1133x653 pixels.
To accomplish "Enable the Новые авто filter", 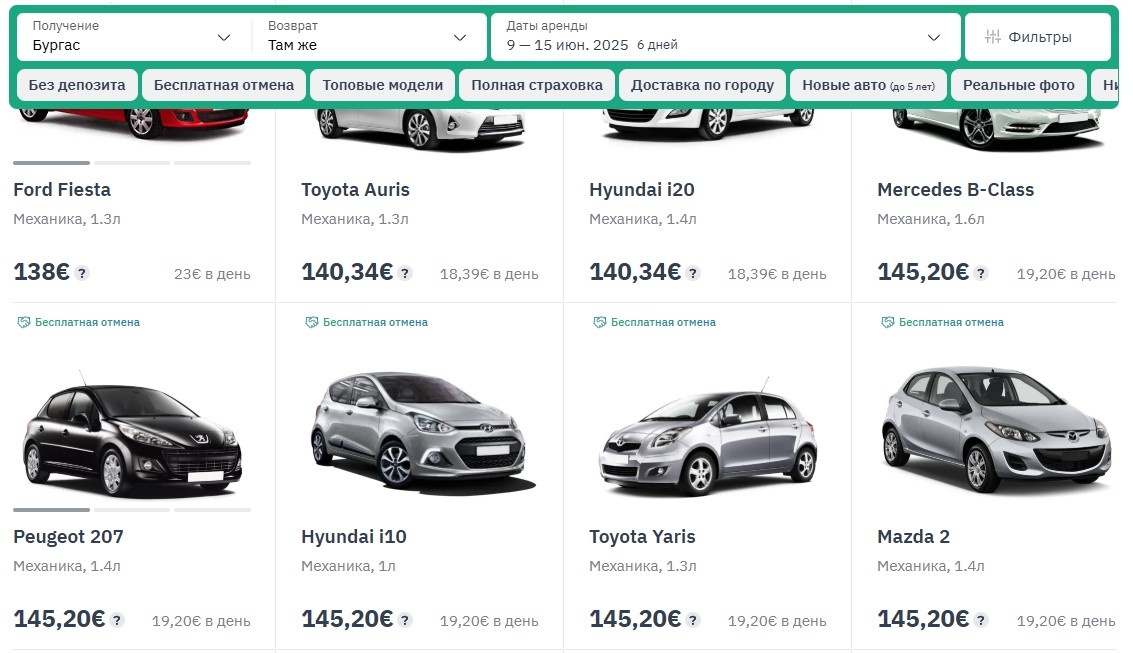I will [x=868, y=85].
